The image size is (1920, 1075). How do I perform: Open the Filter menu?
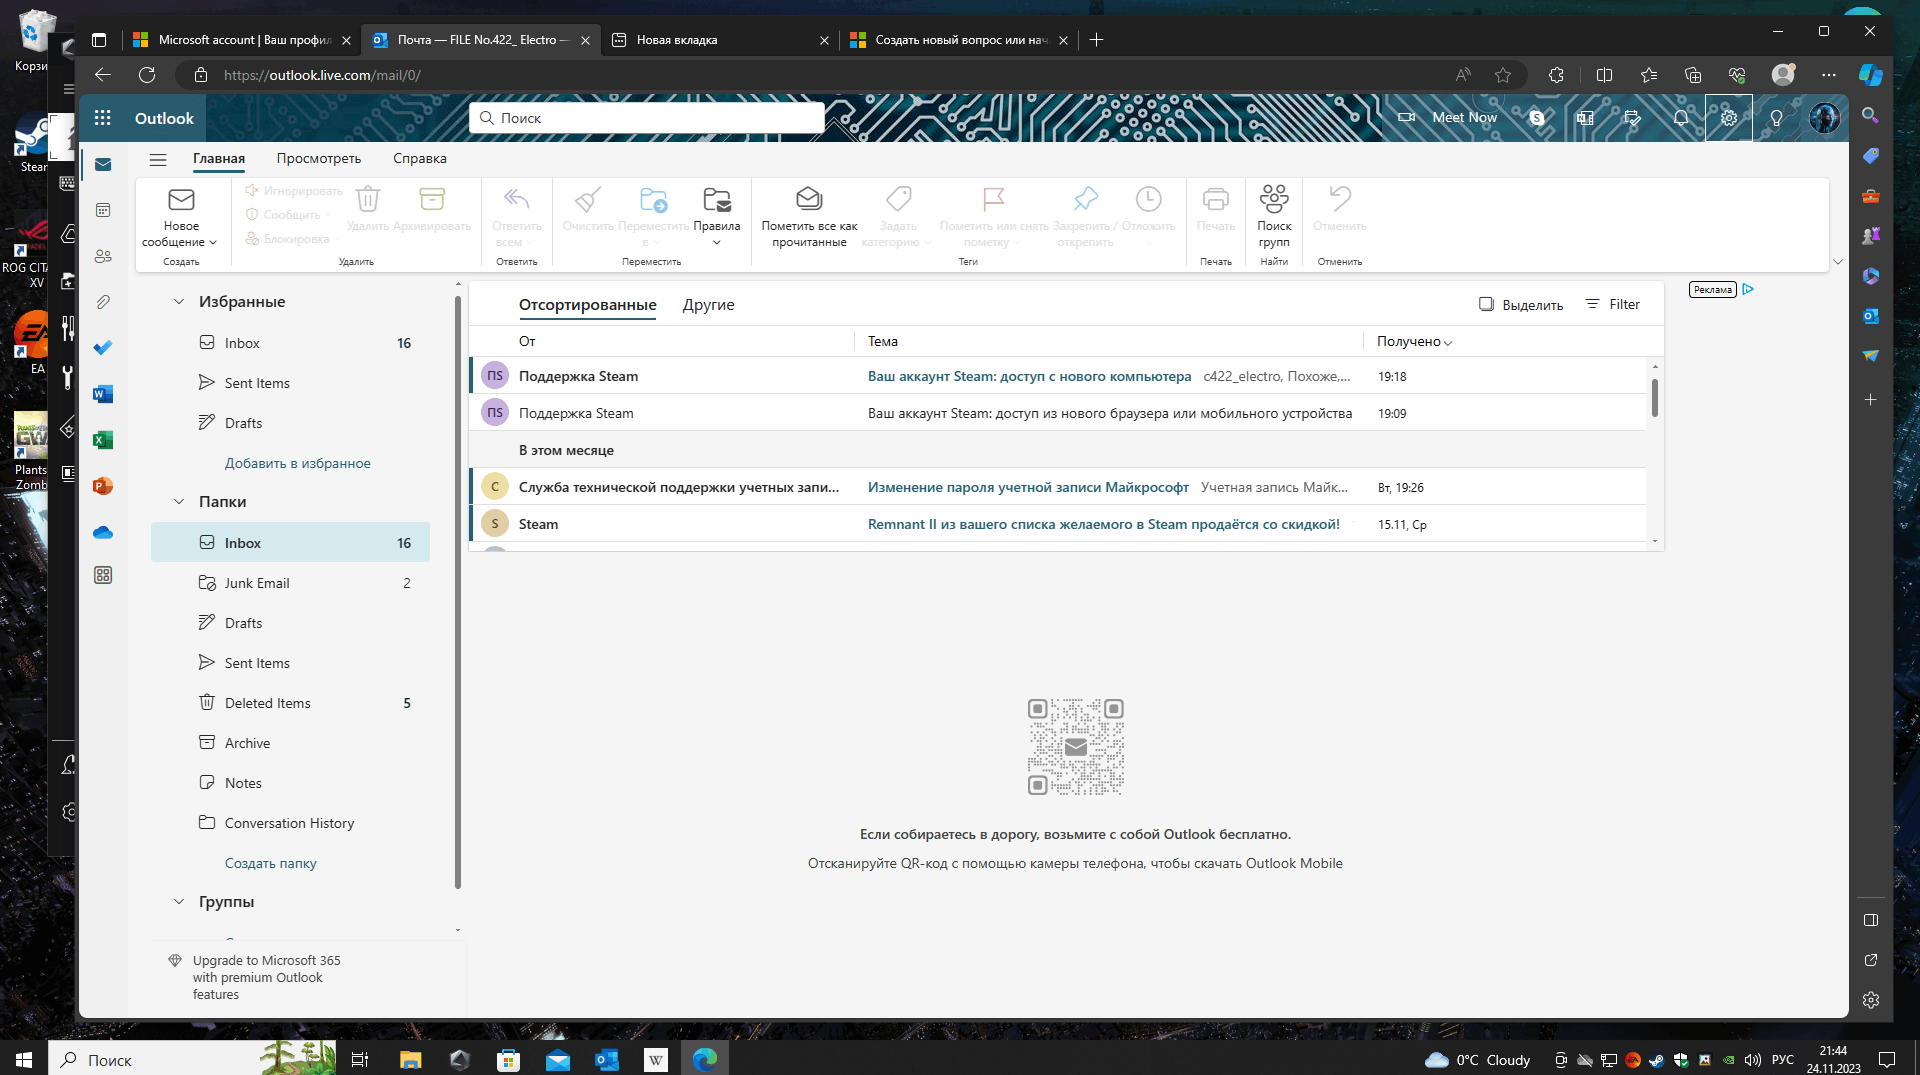(x=1613, y=304)
